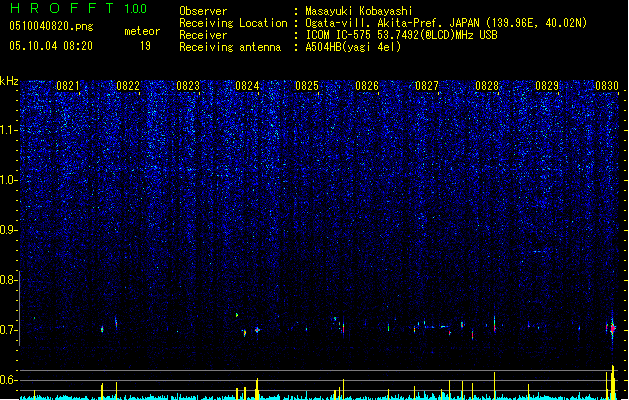Image resolution: width=629 pixels, height=400 pixels.
Task: Click the 0826 time marker
Action: point(367,86)
